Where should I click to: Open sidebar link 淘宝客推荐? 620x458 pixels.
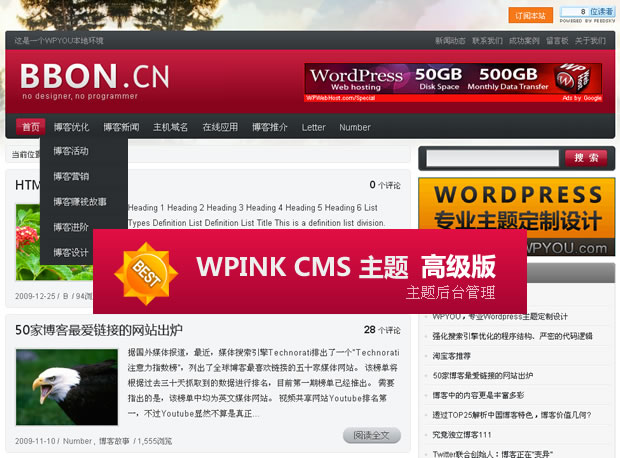(452, 356)
